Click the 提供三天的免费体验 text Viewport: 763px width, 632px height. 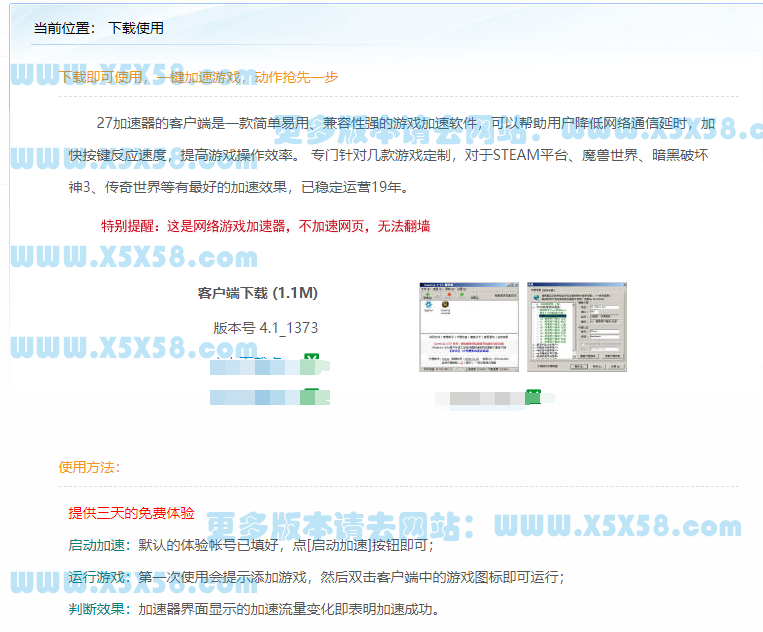coord(131,513)
